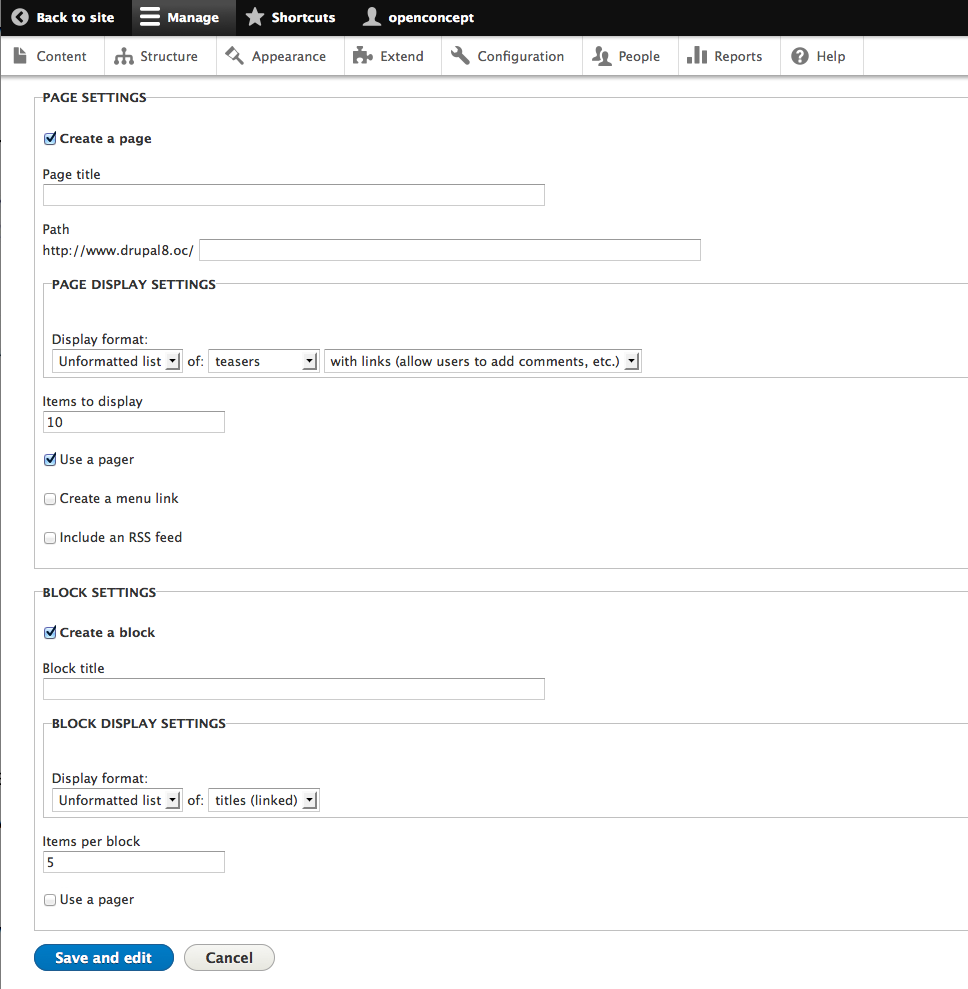The image size is (968, 989).
Task: Enable the Create a menu link checkbox
Action: pyautogui.click(x=50, y=499)
